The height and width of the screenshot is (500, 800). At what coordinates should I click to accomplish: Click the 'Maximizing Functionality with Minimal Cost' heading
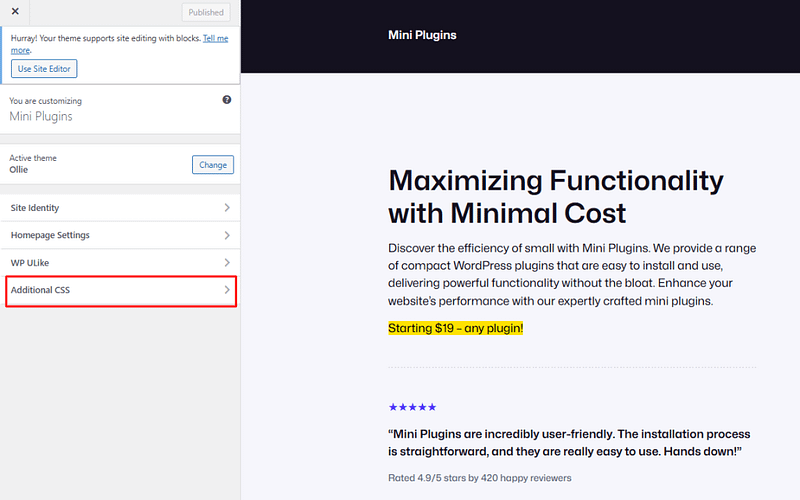point(556,196)
